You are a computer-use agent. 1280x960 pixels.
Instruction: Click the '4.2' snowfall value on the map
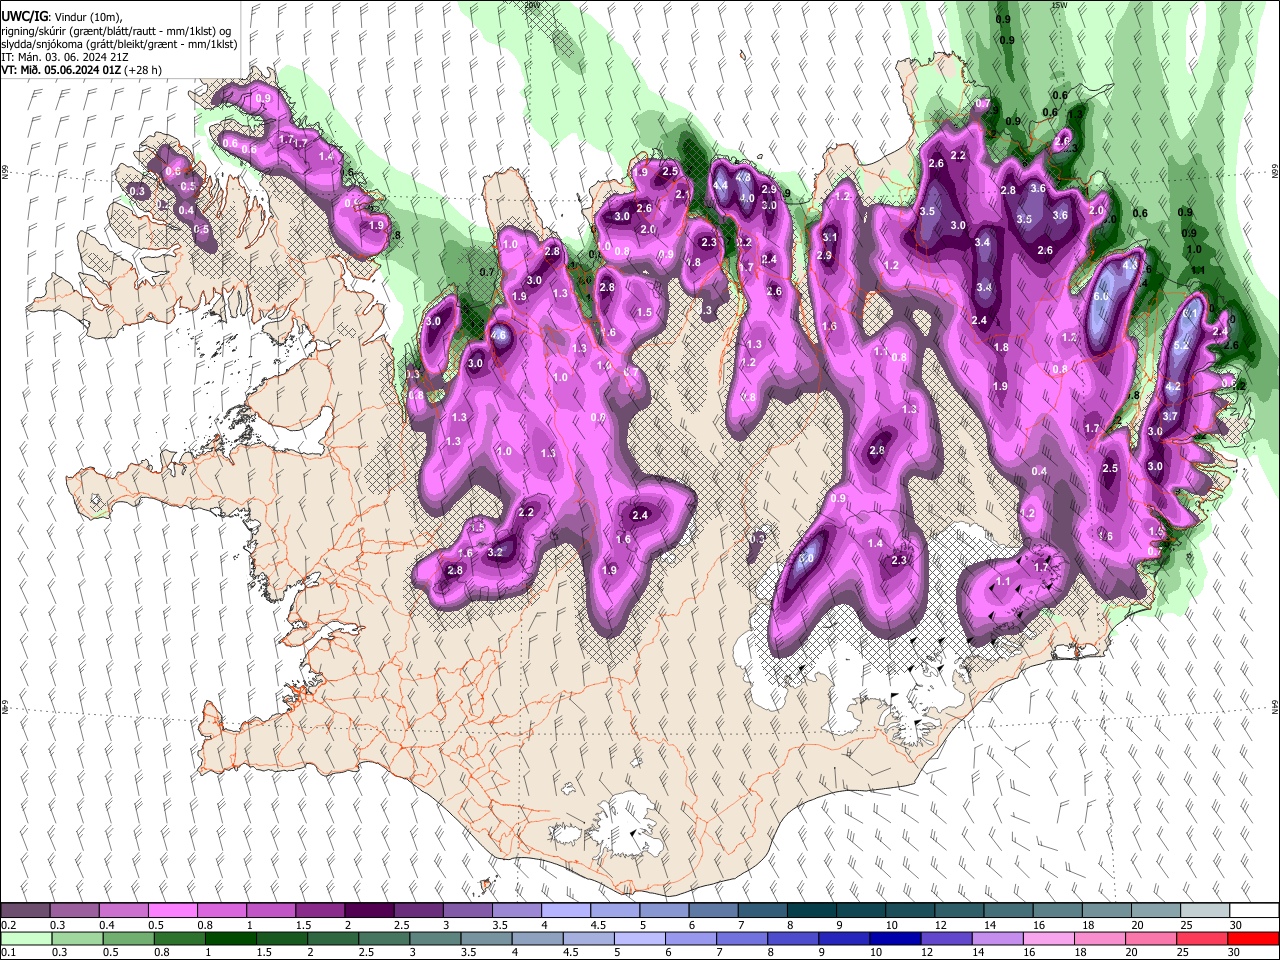[1174, 386]
